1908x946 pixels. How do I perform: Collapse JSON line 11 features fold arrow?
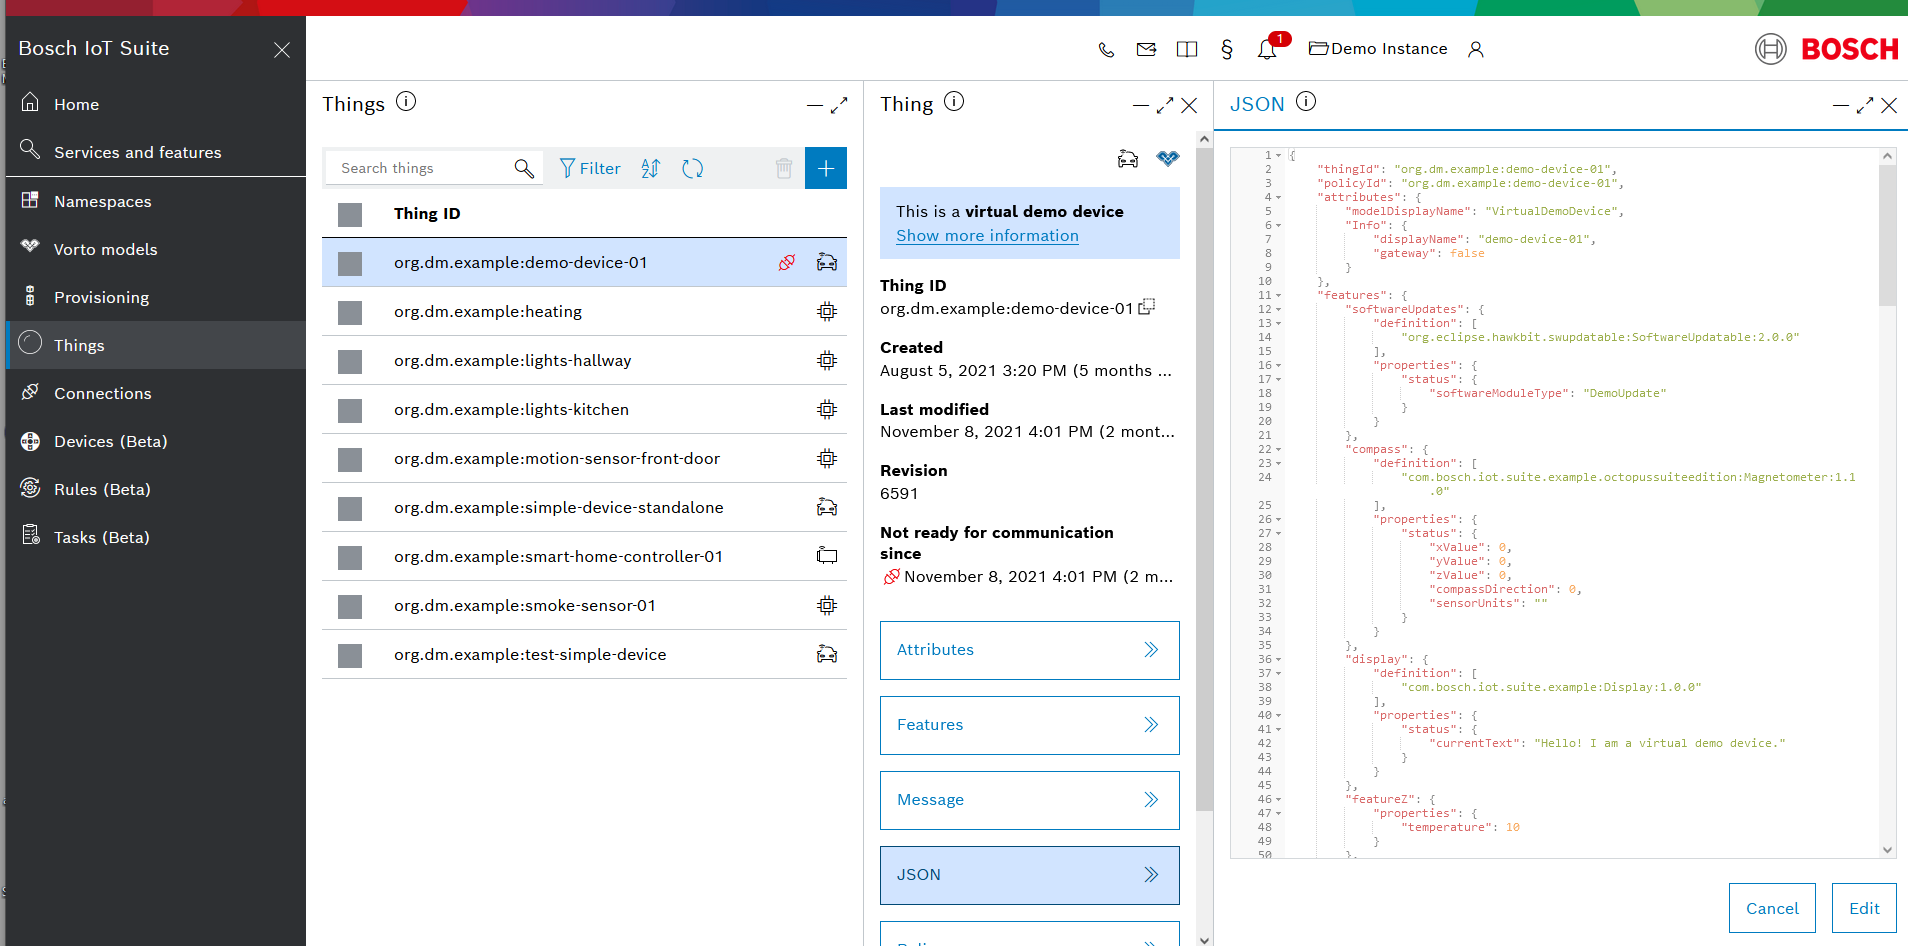coord(1279,295)
